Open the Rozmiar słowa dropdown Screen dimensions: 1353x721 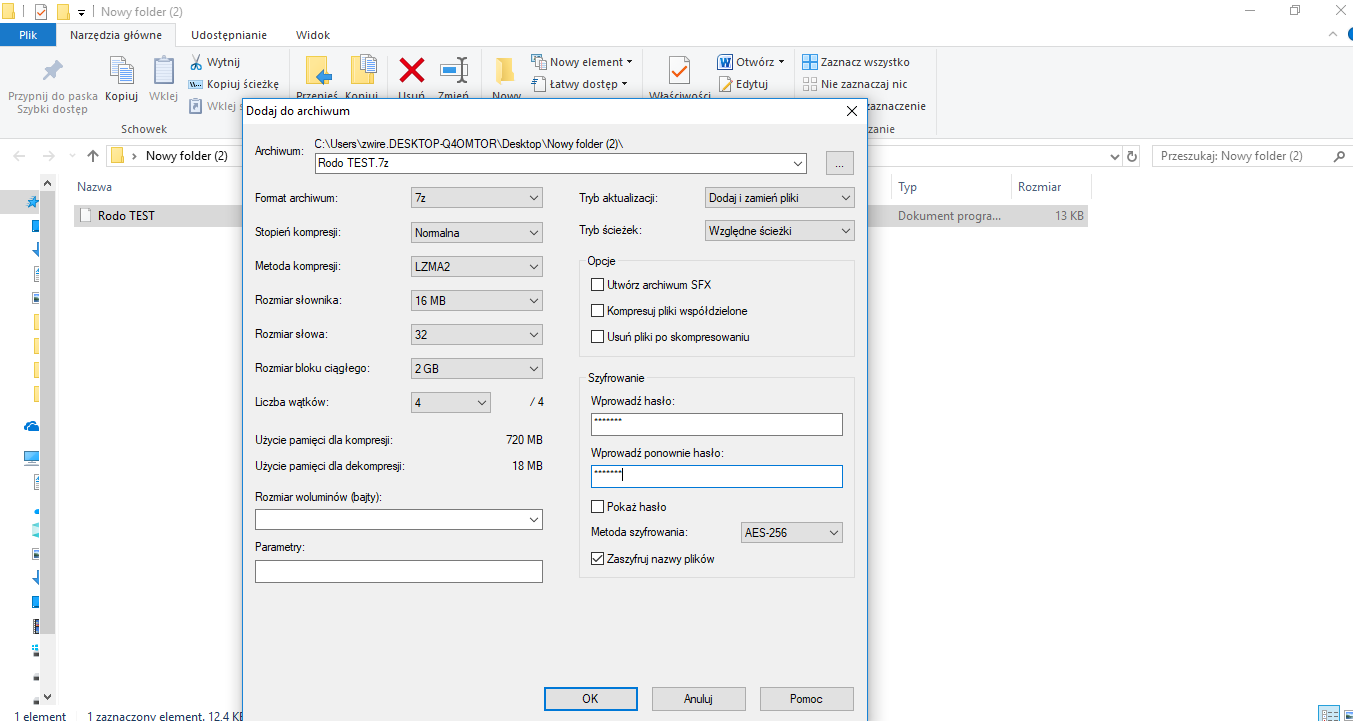pos(477,334)
